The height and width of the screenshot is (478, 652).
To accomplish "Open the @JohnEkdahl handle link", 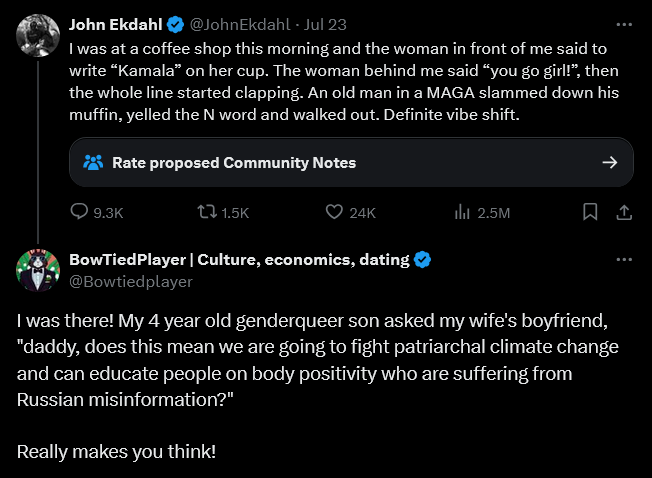I will 240,25.
